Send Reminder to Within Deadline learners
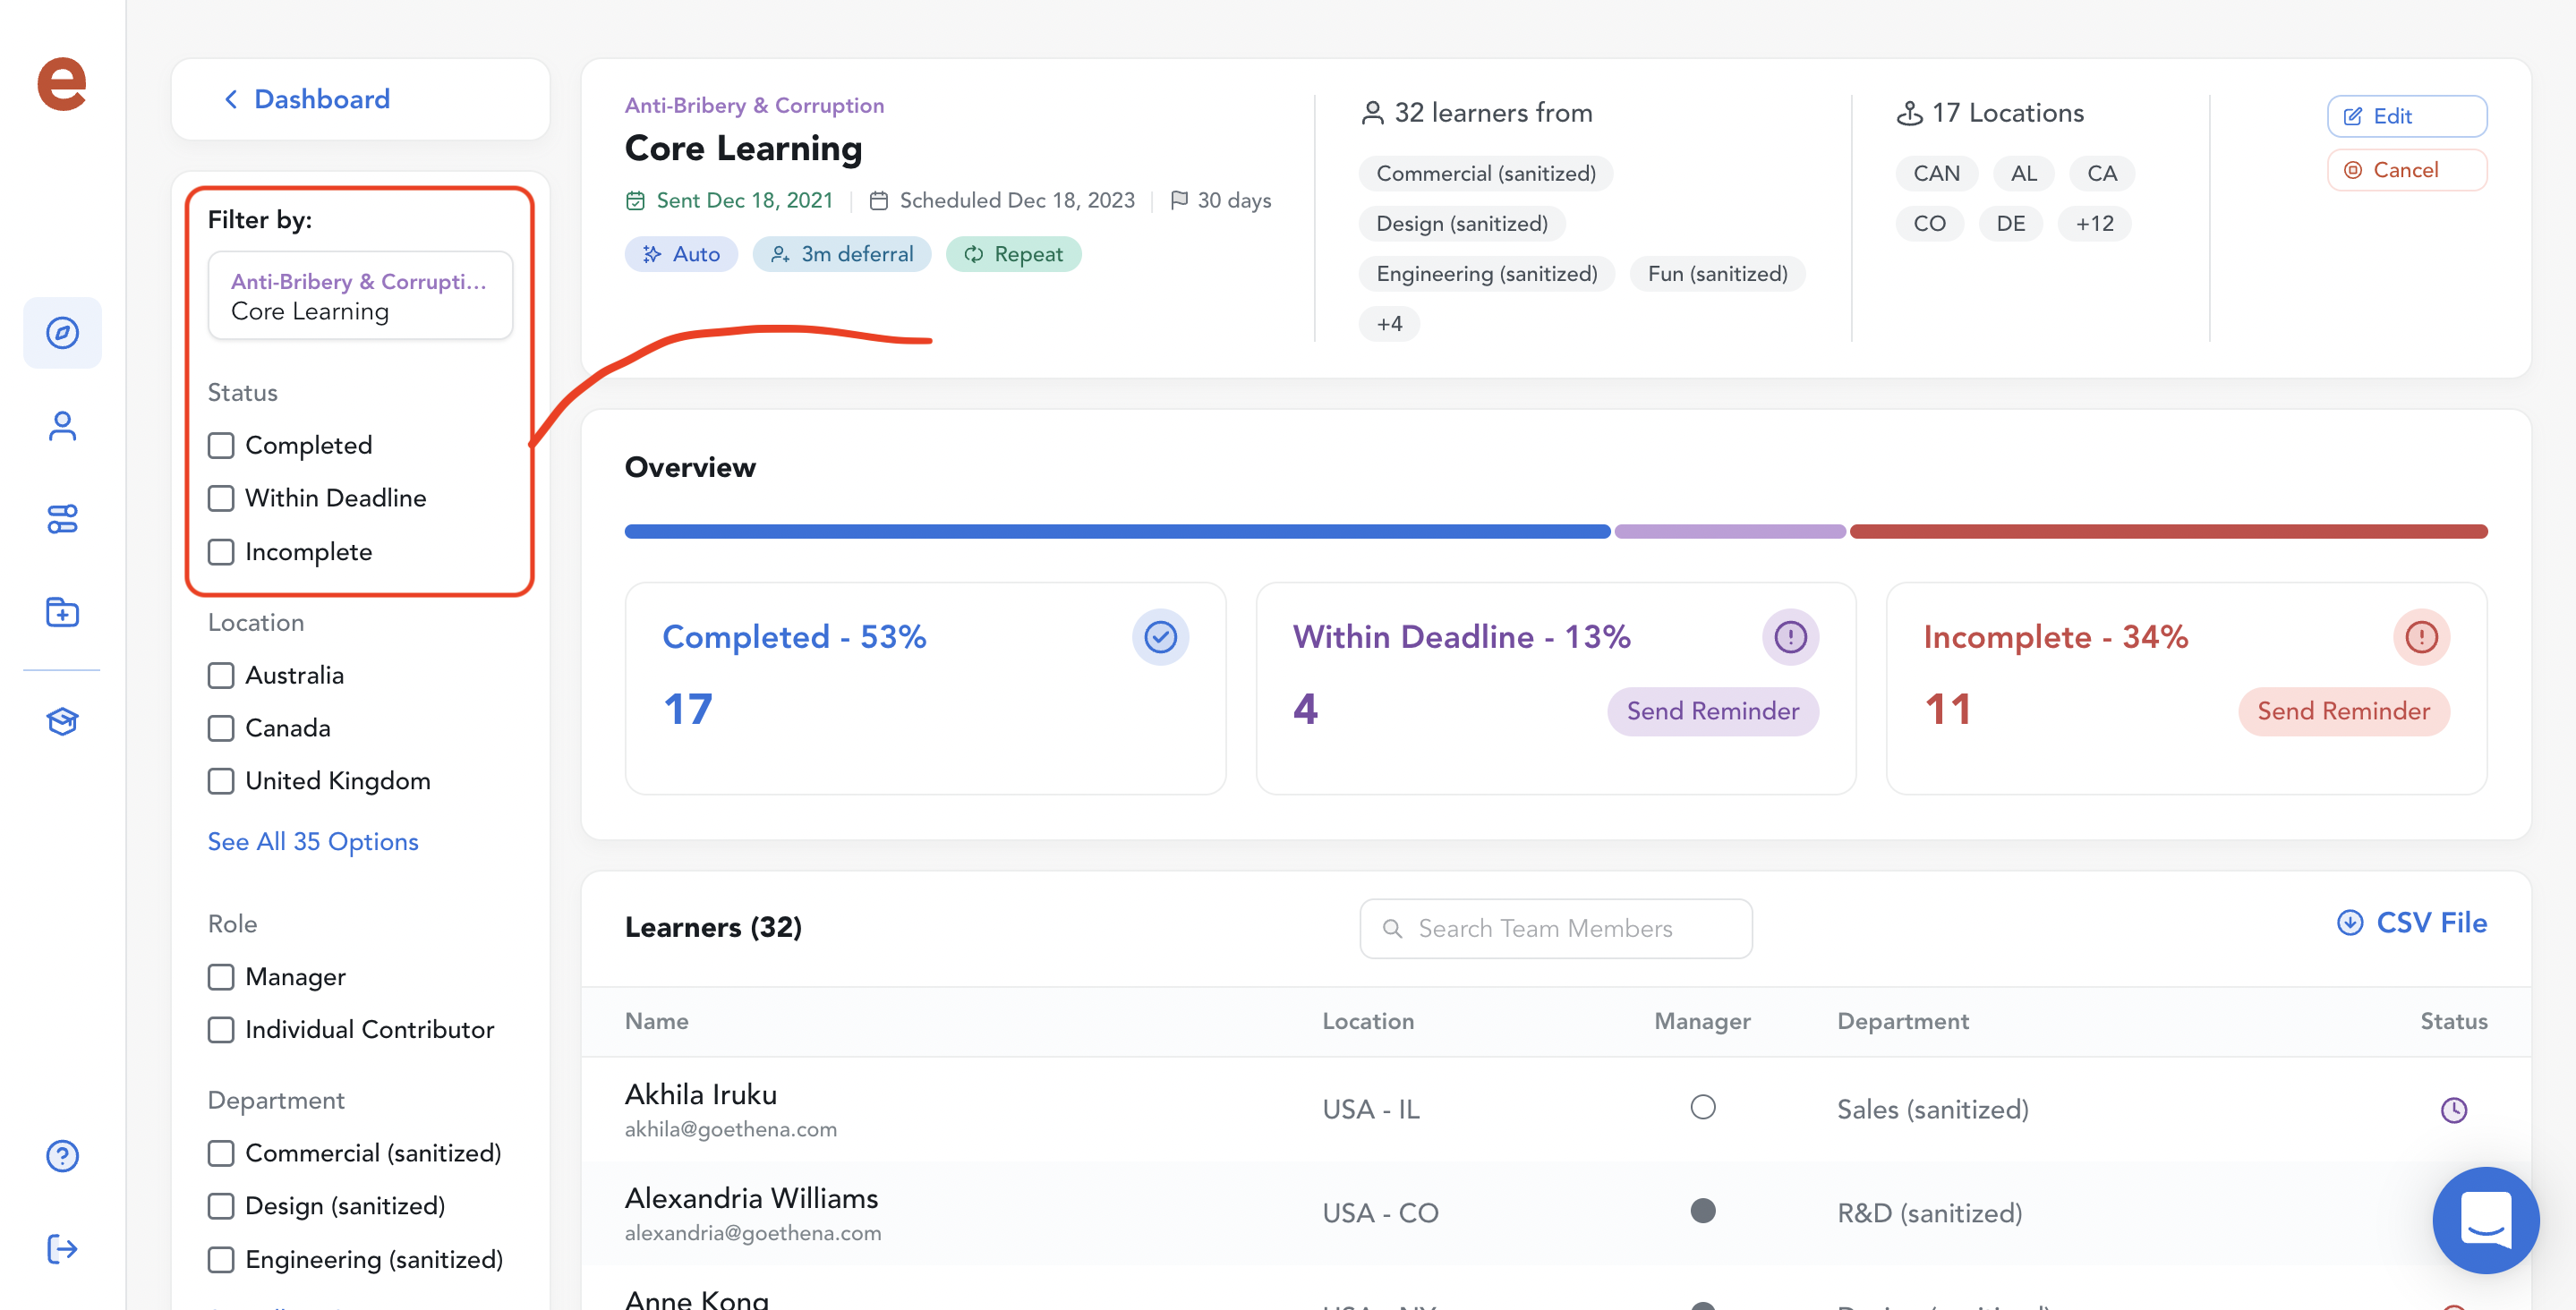Image resolution: width=2576 pixels, height=1310 pixels. coord(1712,711)
